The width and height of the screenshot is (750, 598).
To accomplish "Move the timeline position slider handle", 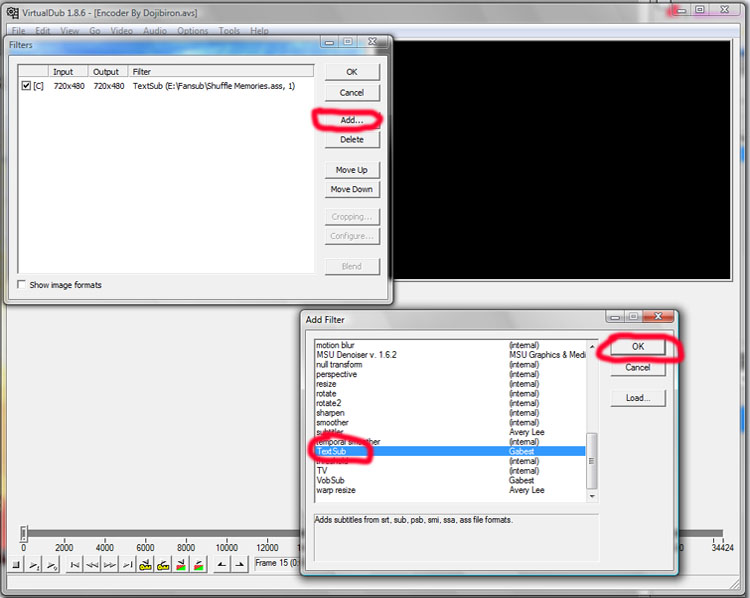I will (23, 533).
